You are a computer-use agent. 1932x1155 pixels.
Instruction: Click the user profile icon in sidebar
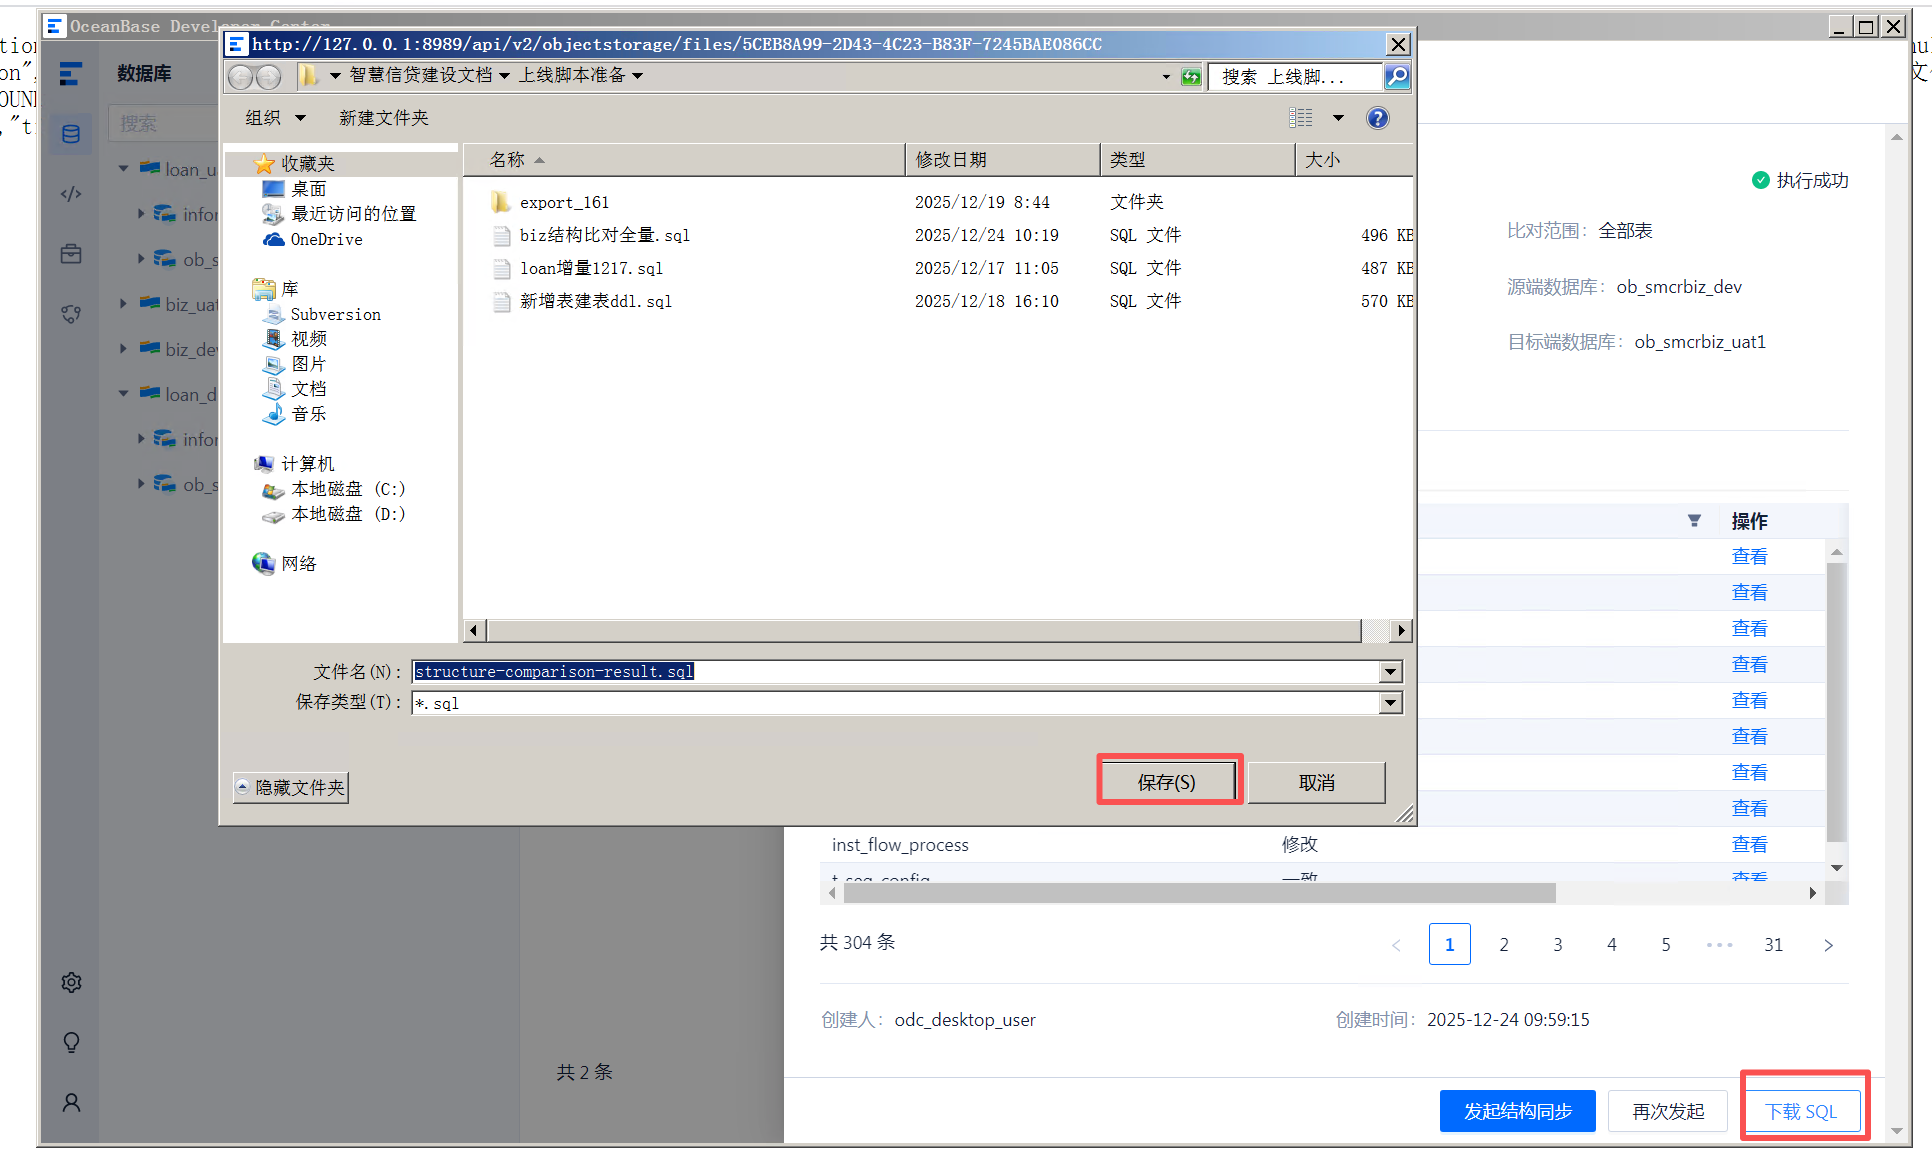(x=71, y=1102)
